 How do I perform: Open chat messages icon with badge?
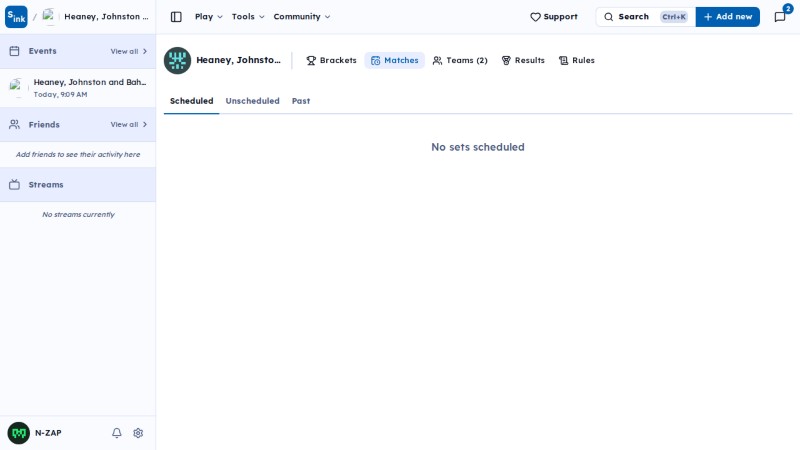(780, 17)
